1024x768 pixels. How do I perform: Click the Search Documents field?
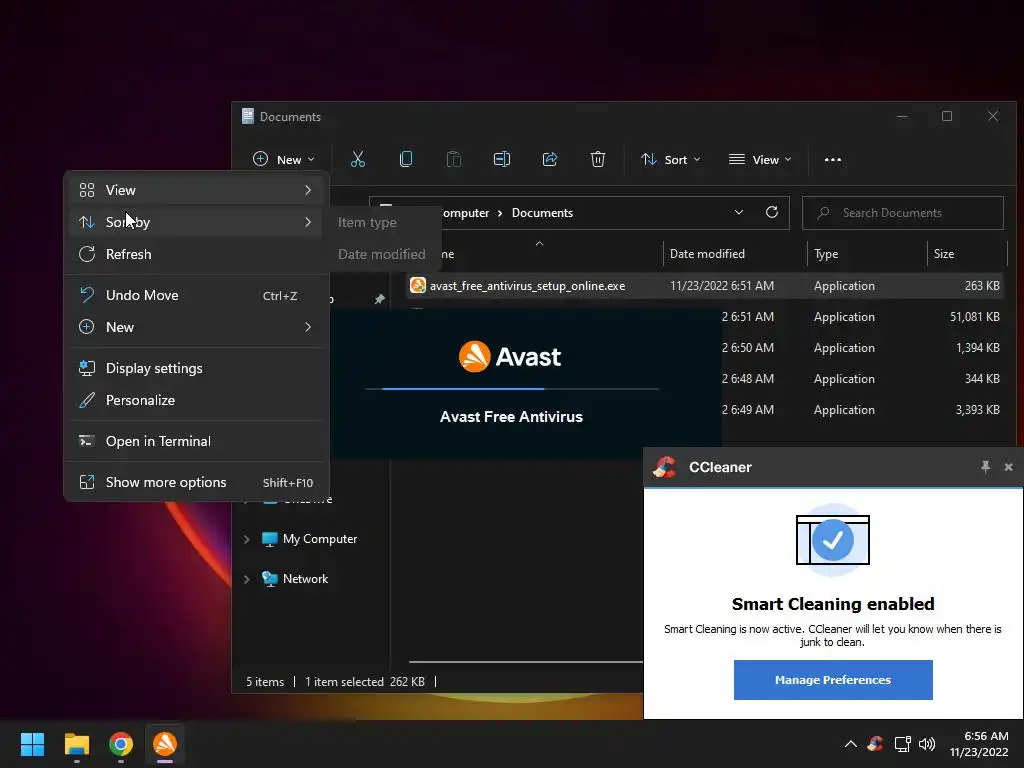tap(903, 213)
